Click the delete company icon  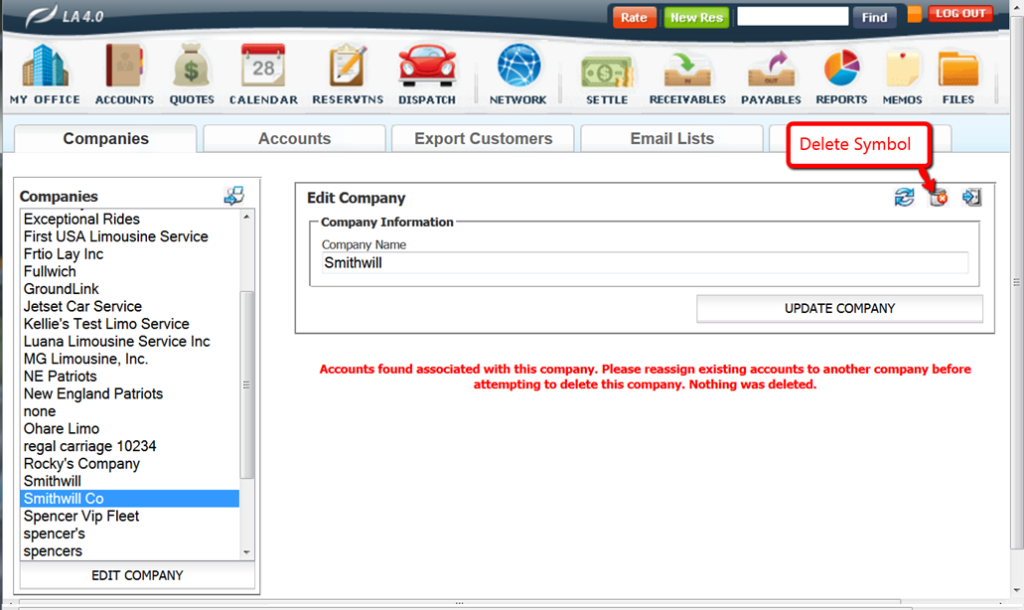click(x=938, y=198)
